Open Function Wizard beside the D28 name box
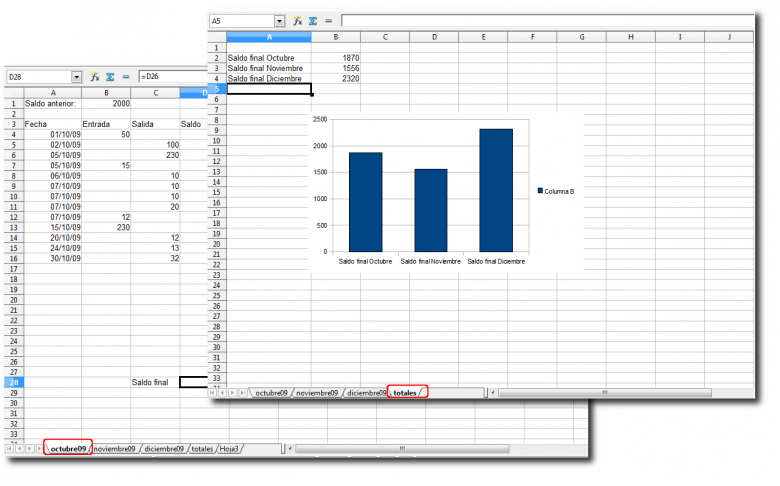 point(95,77)
